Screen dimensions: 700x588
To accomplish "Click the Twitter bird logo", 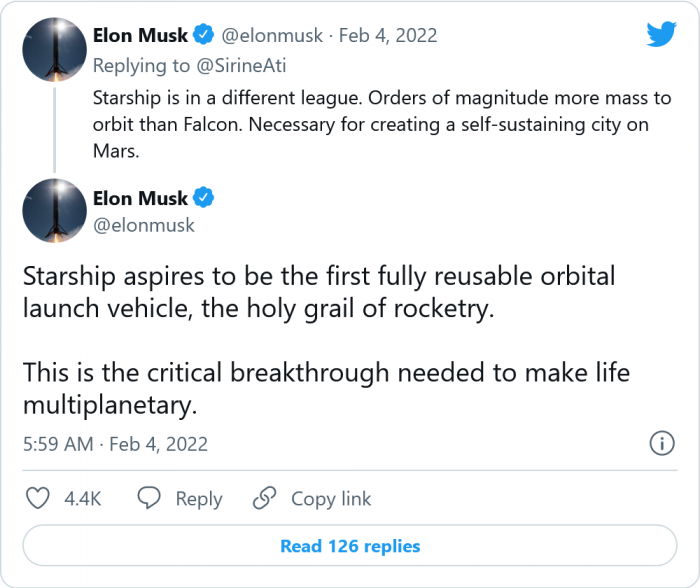I will pyautogui.click(x=661, y=35).
